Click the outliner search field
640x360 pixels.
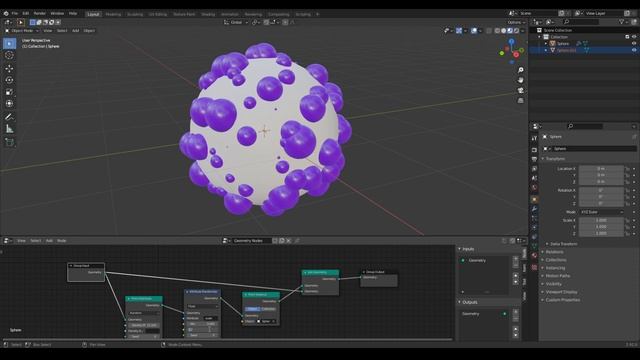tap(581, 22)
